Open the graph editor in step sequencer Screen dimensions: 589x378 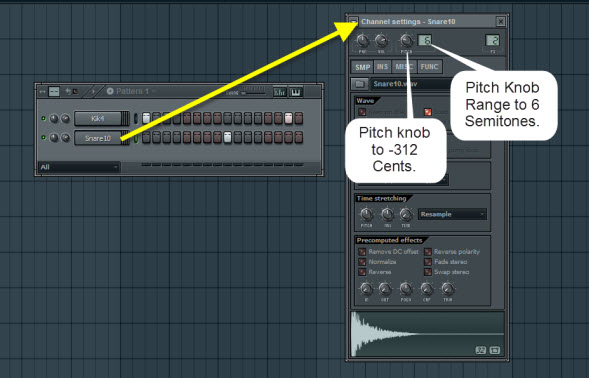click(x=279, y=92)
